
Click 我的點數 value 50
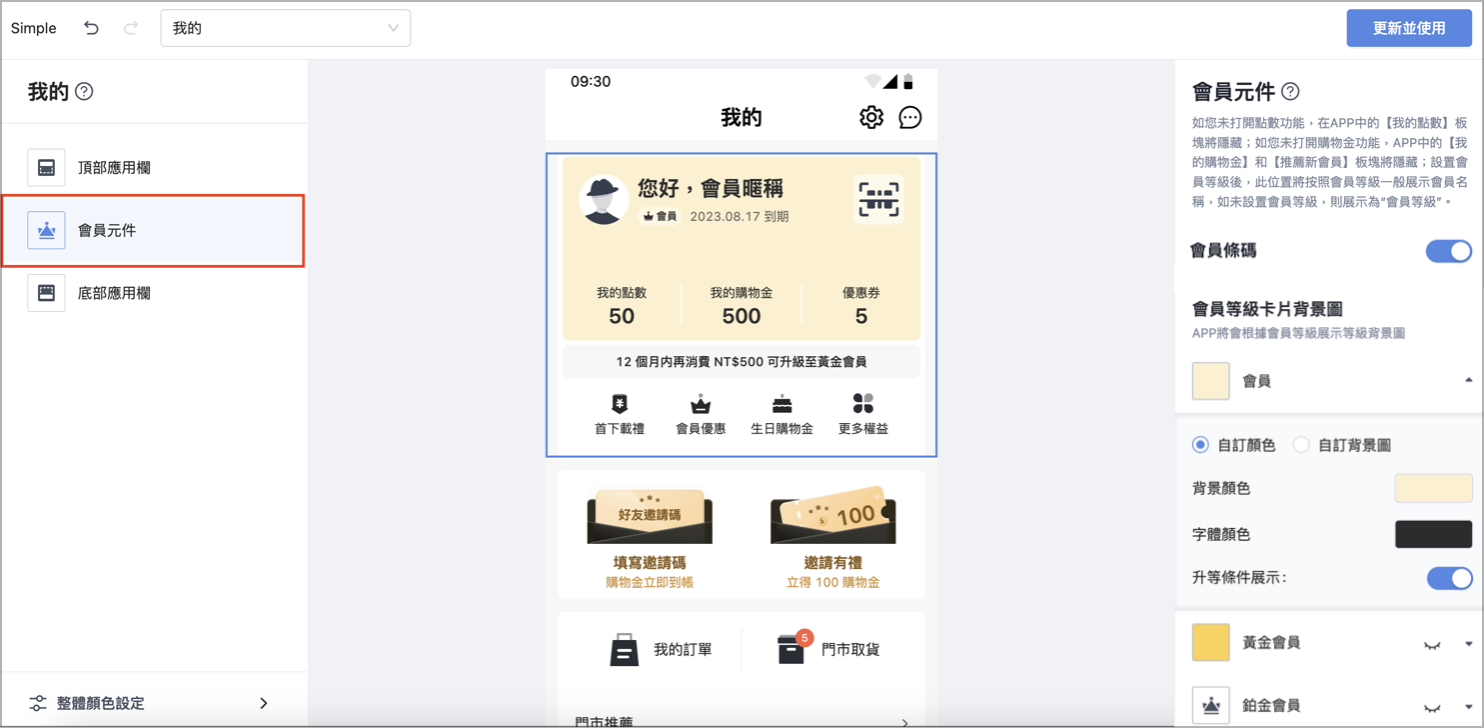tap(622, 317)
